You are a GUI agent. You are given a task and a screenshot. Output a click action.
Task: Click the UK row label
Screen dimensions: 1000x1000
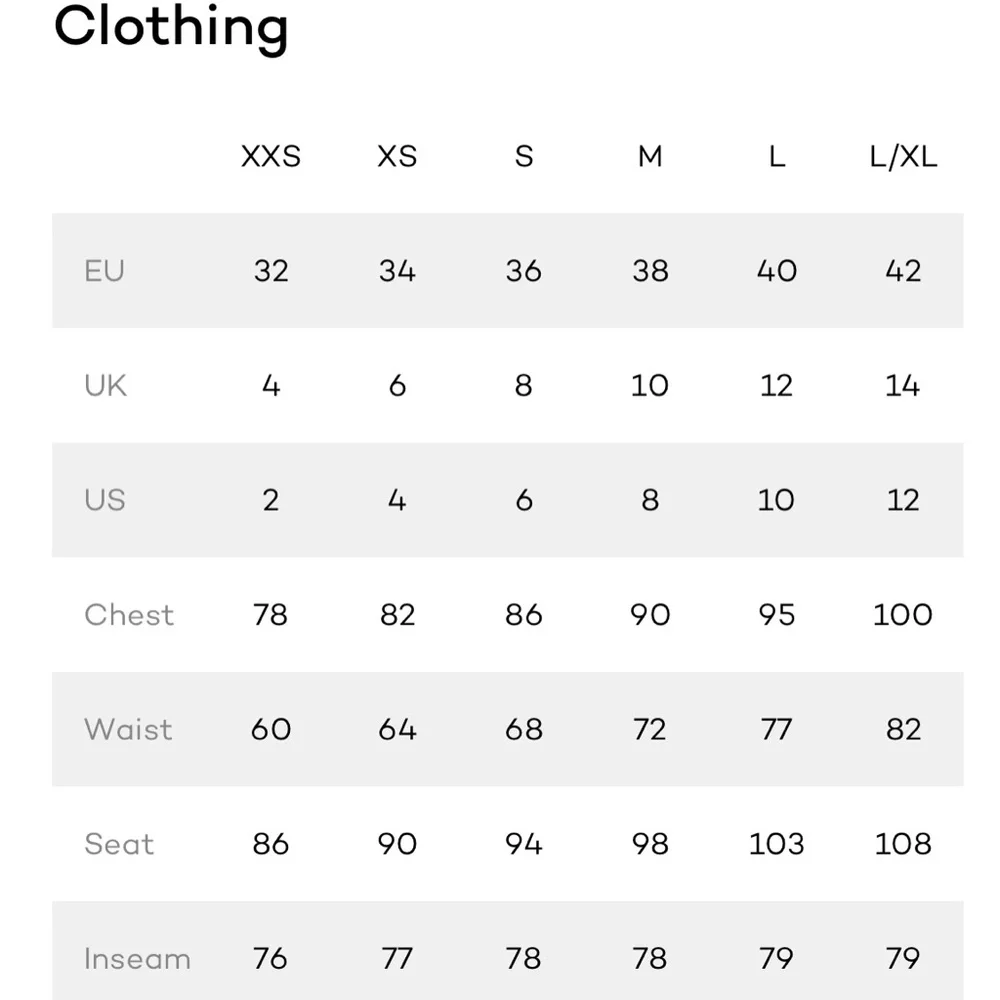pos(106,386)
